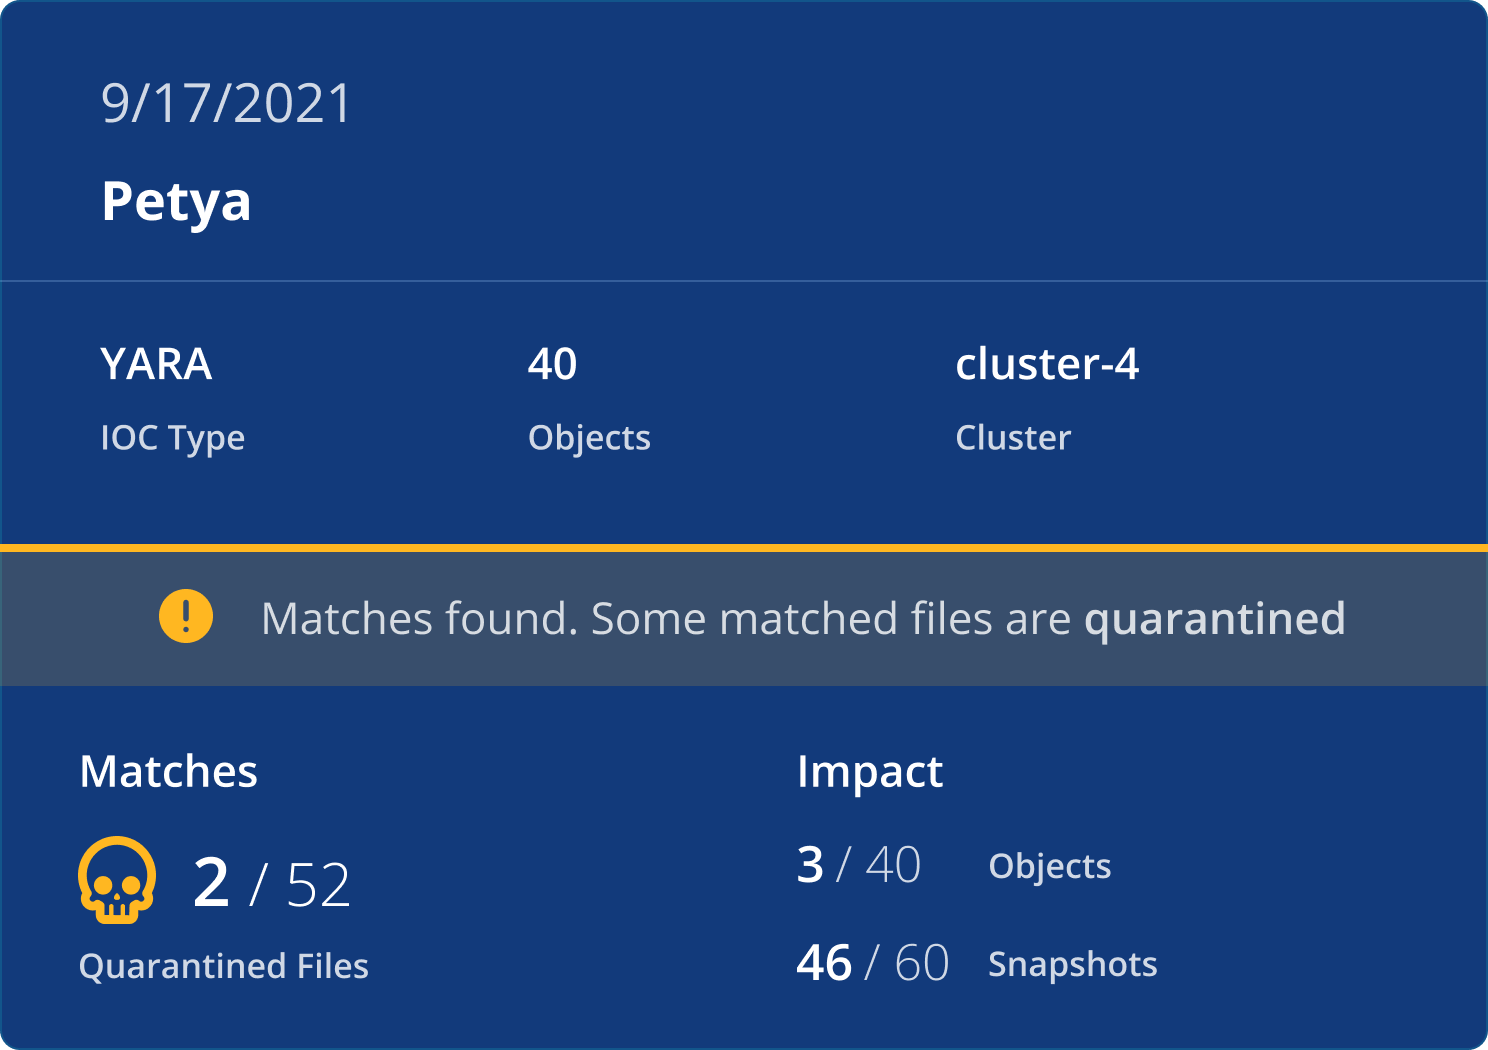Viewport: 1488px width, 1050px height.
Task: Click the Objects label under 40
Action: point(589,438)
